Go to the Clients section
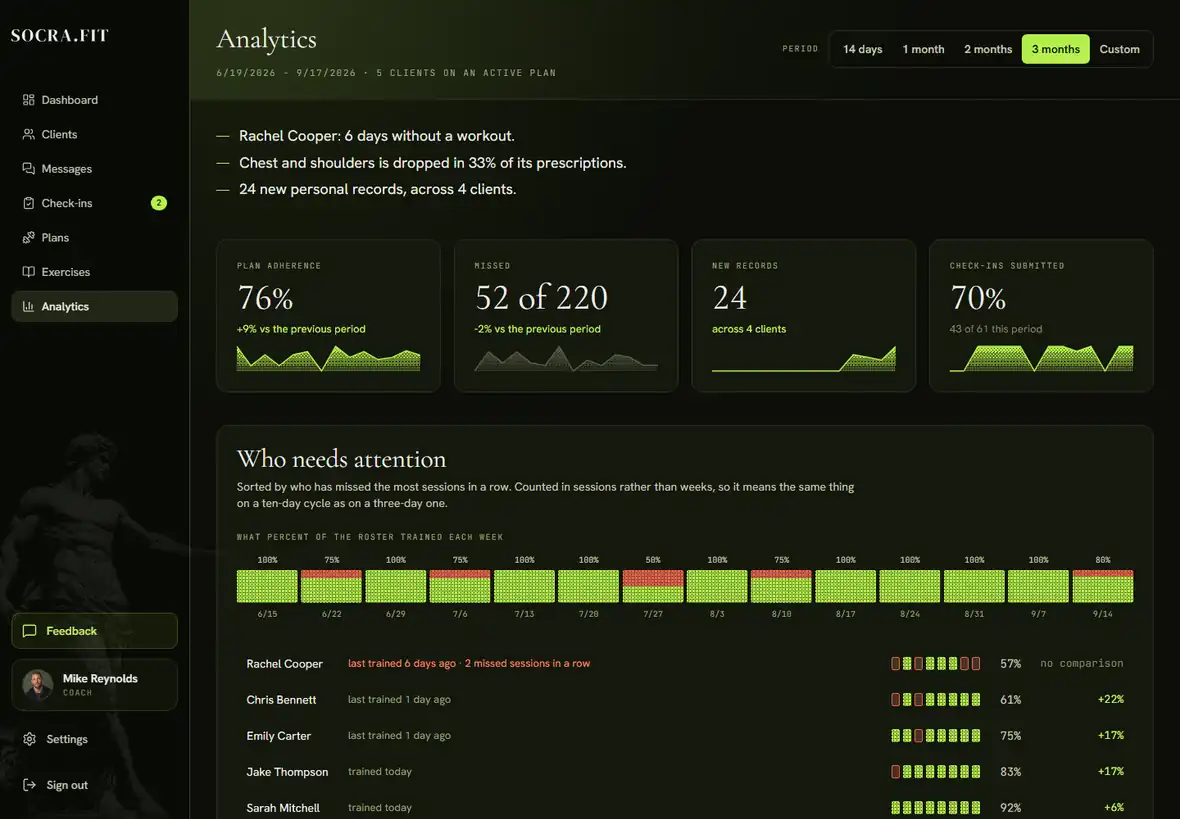 coord(94,134)
